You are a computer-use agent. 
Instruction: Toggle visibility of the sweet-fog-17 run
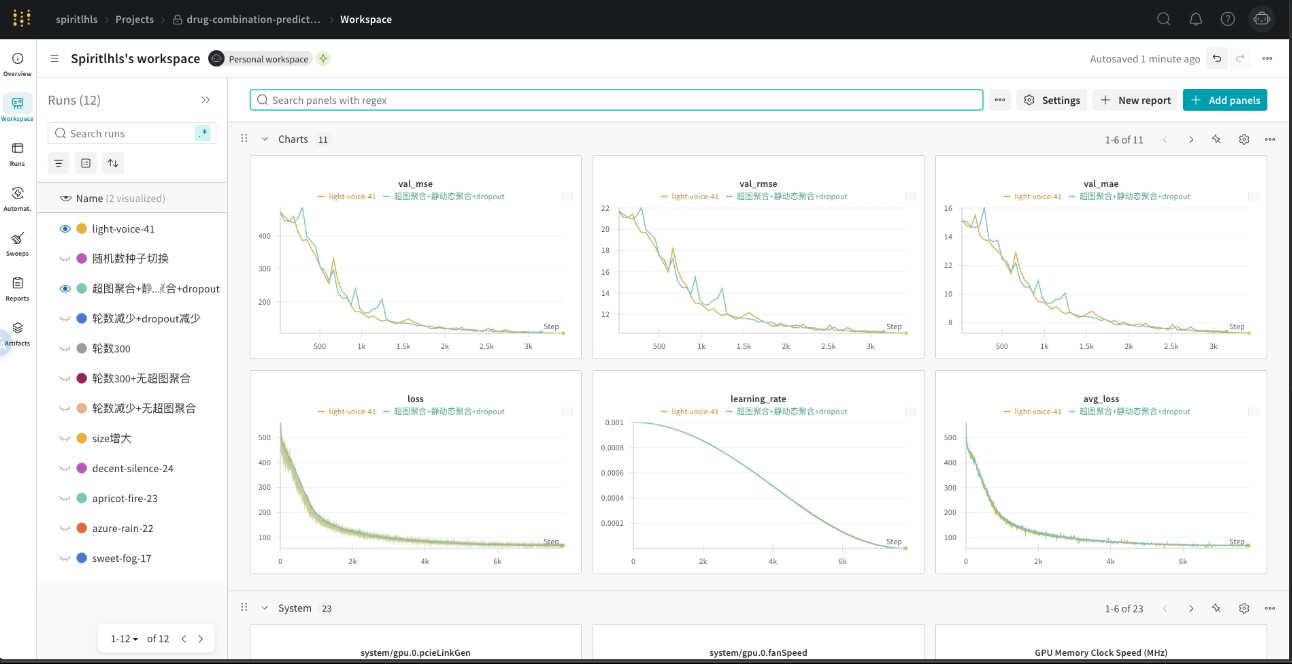[x=65, y=559]
